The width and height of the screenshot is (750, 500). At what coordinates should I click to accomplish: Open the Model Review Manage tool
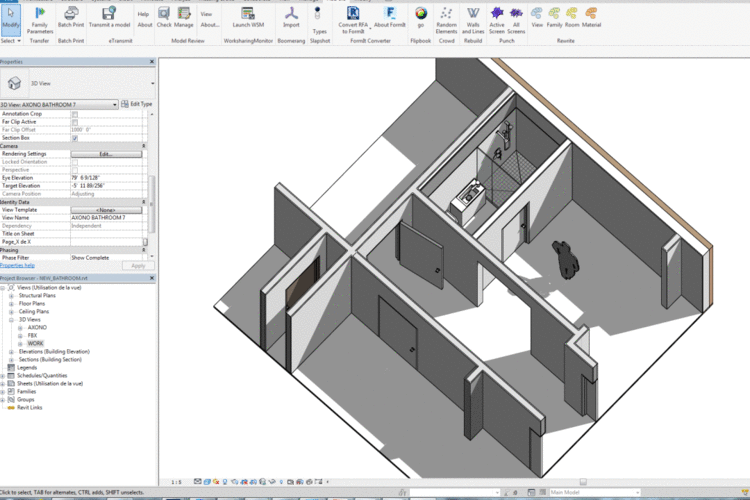184,17
